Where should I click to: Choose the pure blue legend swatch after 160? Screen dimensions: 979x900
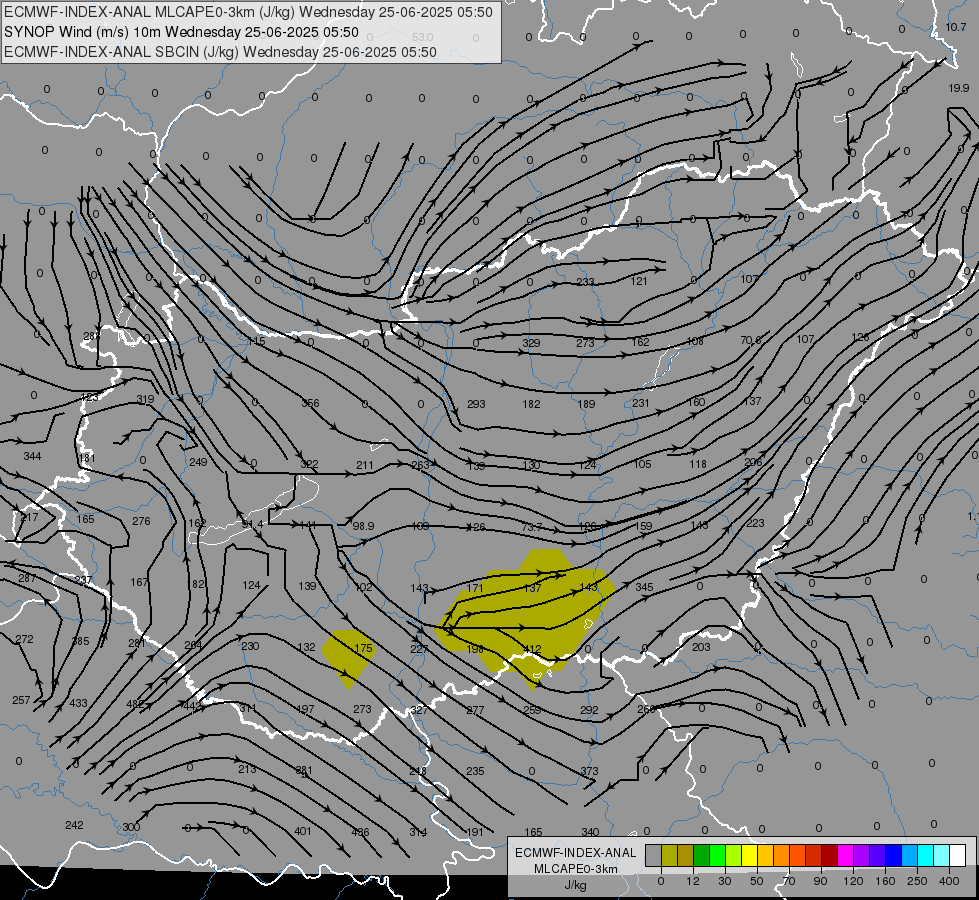[x=893, y=855]
